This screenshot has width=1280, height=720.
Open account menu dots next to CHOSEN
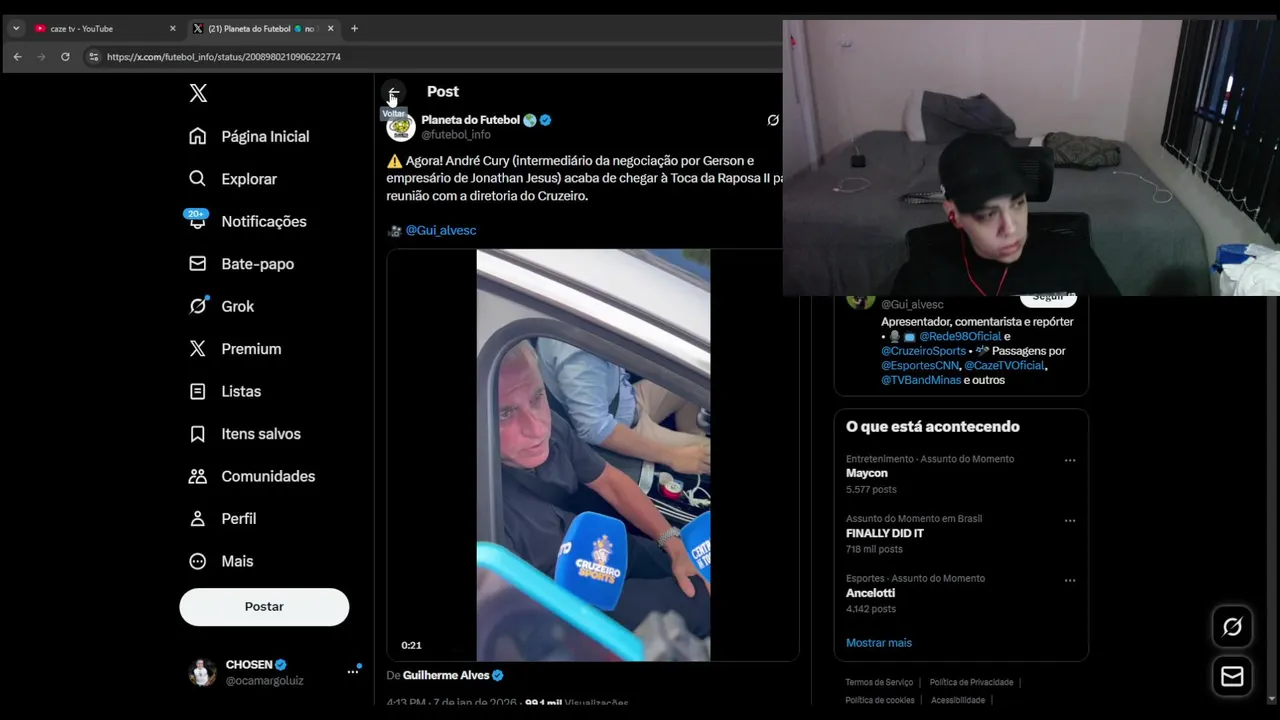click(352, 672)
